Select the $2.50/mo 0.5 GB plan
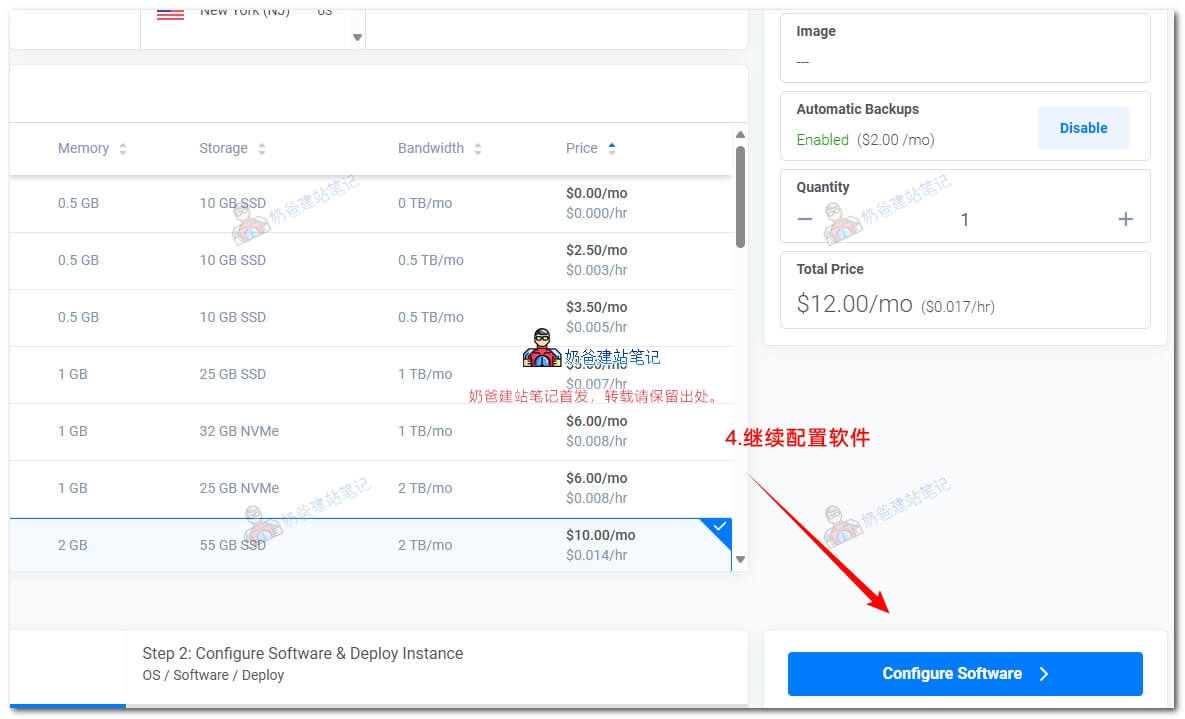The image size is (1185, 719). pyautogui.click(x=370, y=260)
